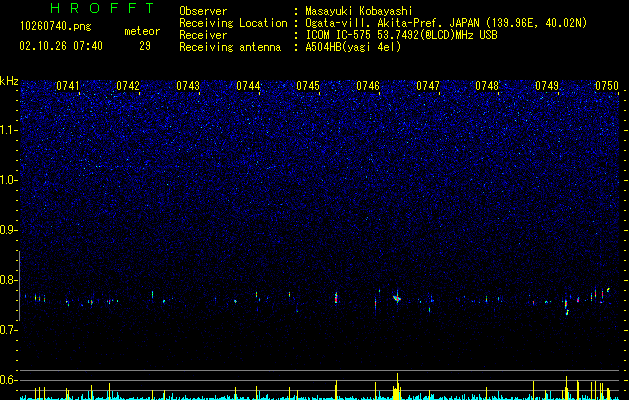Click the 0743 time marker

[x=188, y=86]
